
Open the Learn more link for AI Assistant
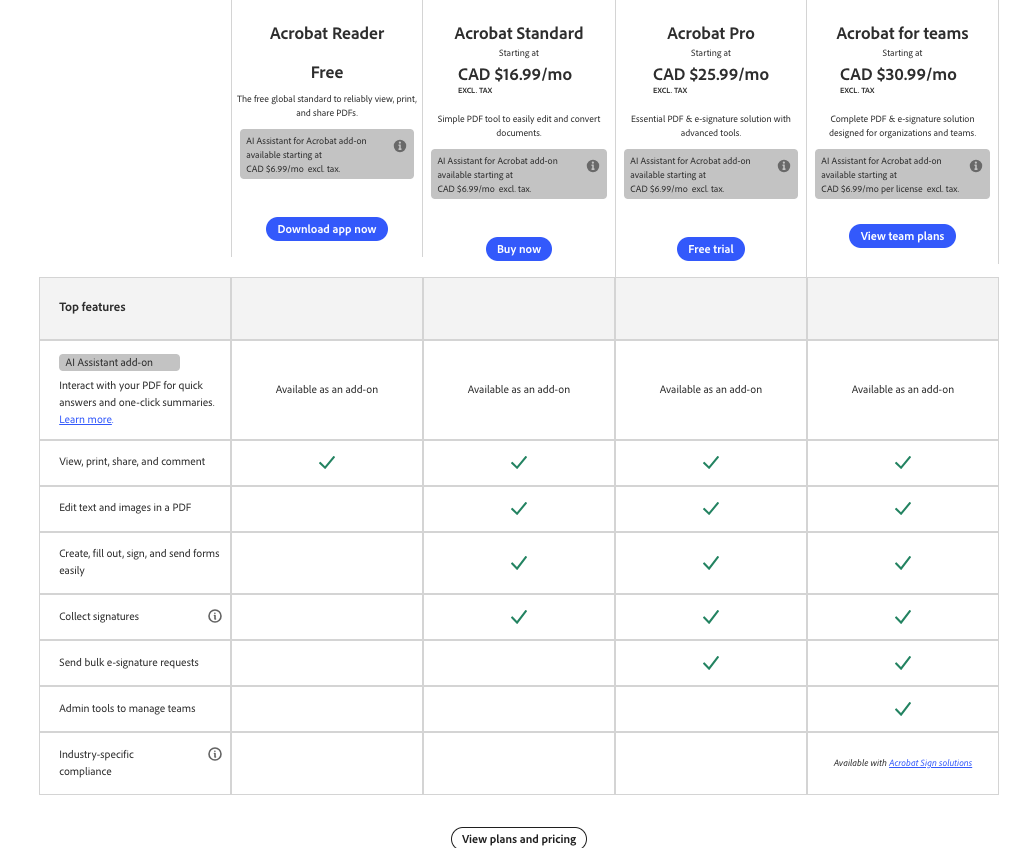85,419
